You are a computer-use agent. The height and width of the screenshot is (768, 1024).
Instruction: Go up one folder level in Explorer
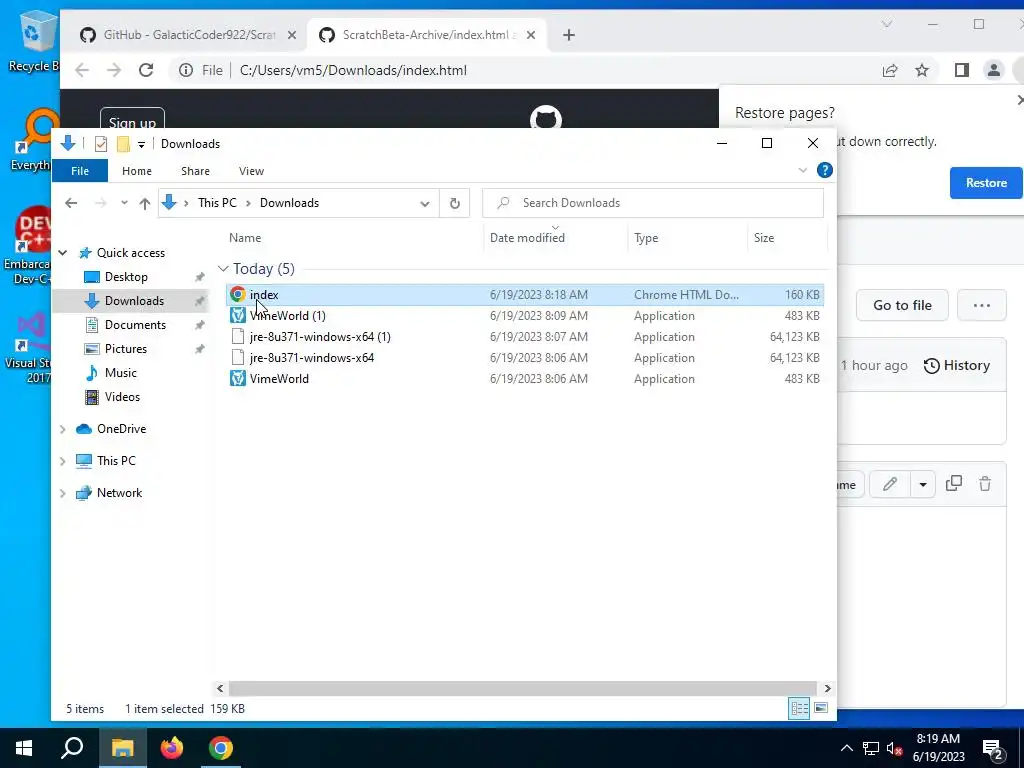tap(145, 203)
